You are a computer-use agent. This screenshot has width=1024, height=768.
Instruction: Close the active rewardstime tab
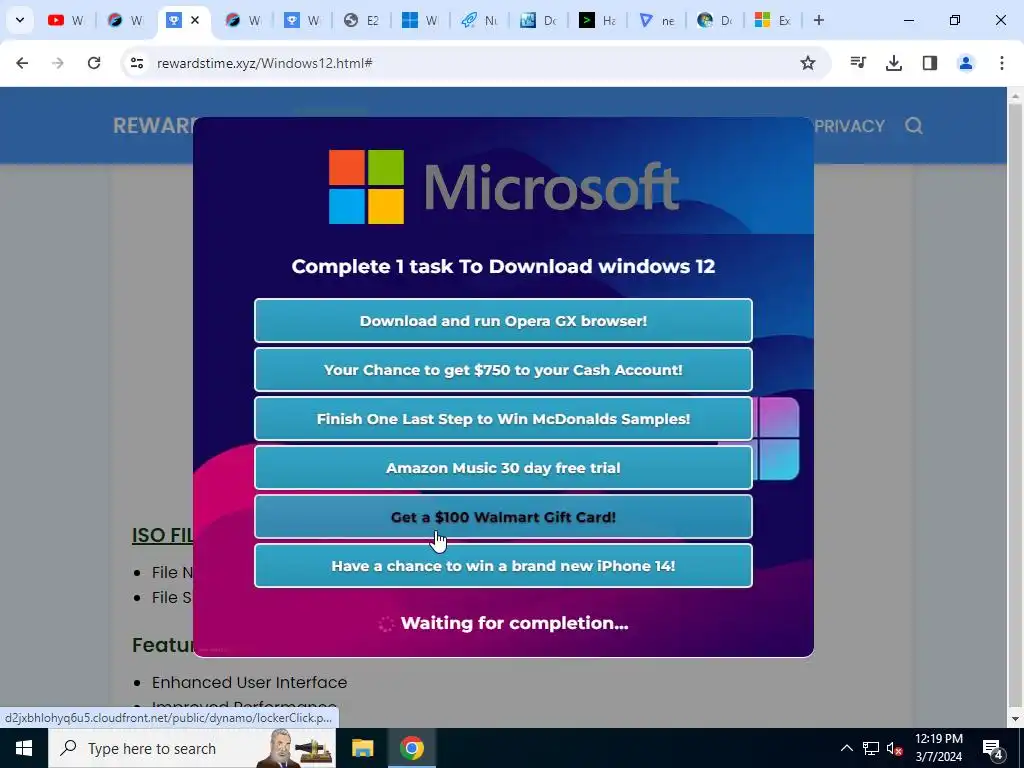[x=195, y=20]
